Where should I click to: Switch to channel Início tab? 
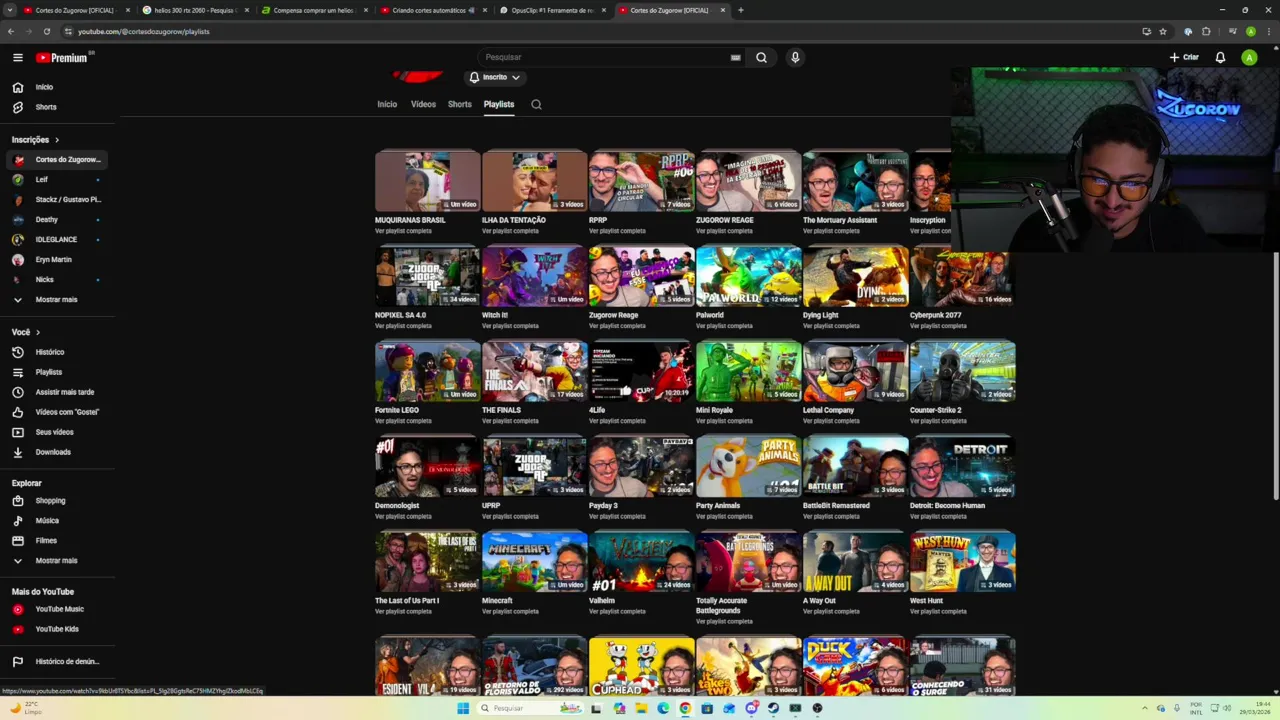point(387,104)
